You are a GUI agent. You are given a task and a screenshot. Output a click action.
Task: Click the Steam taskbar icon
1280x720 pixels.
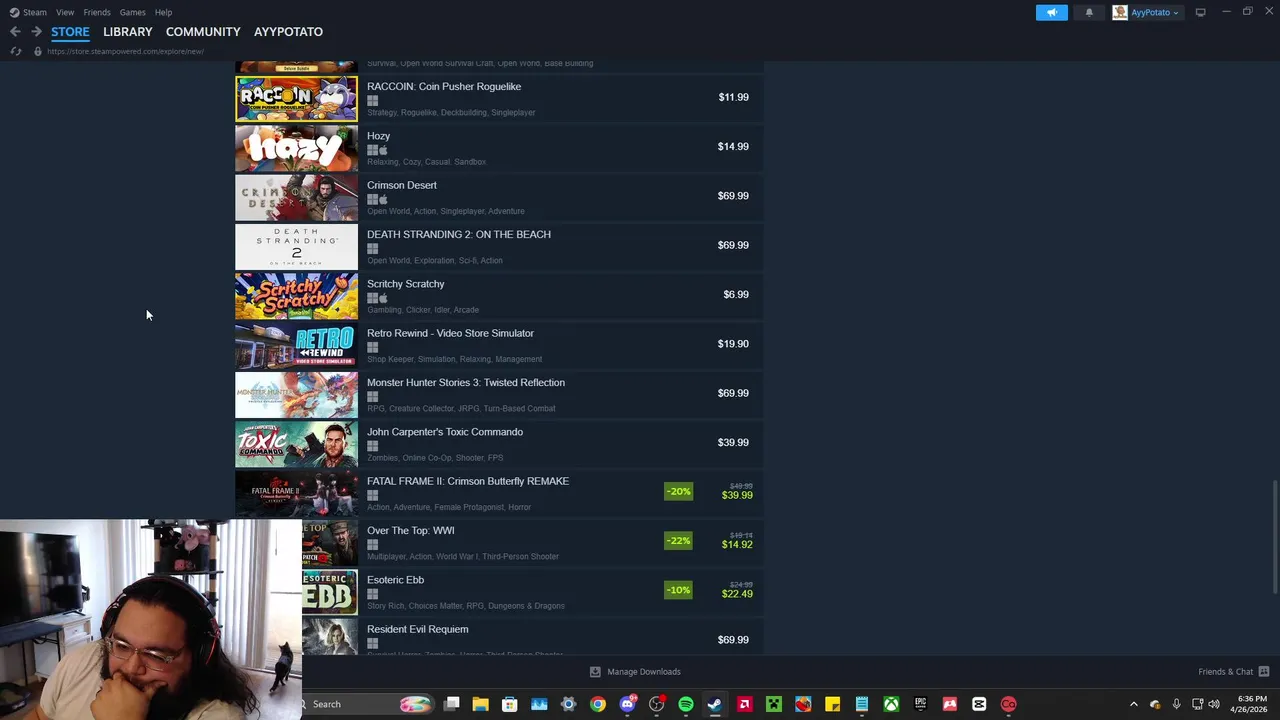click(715, 704)
